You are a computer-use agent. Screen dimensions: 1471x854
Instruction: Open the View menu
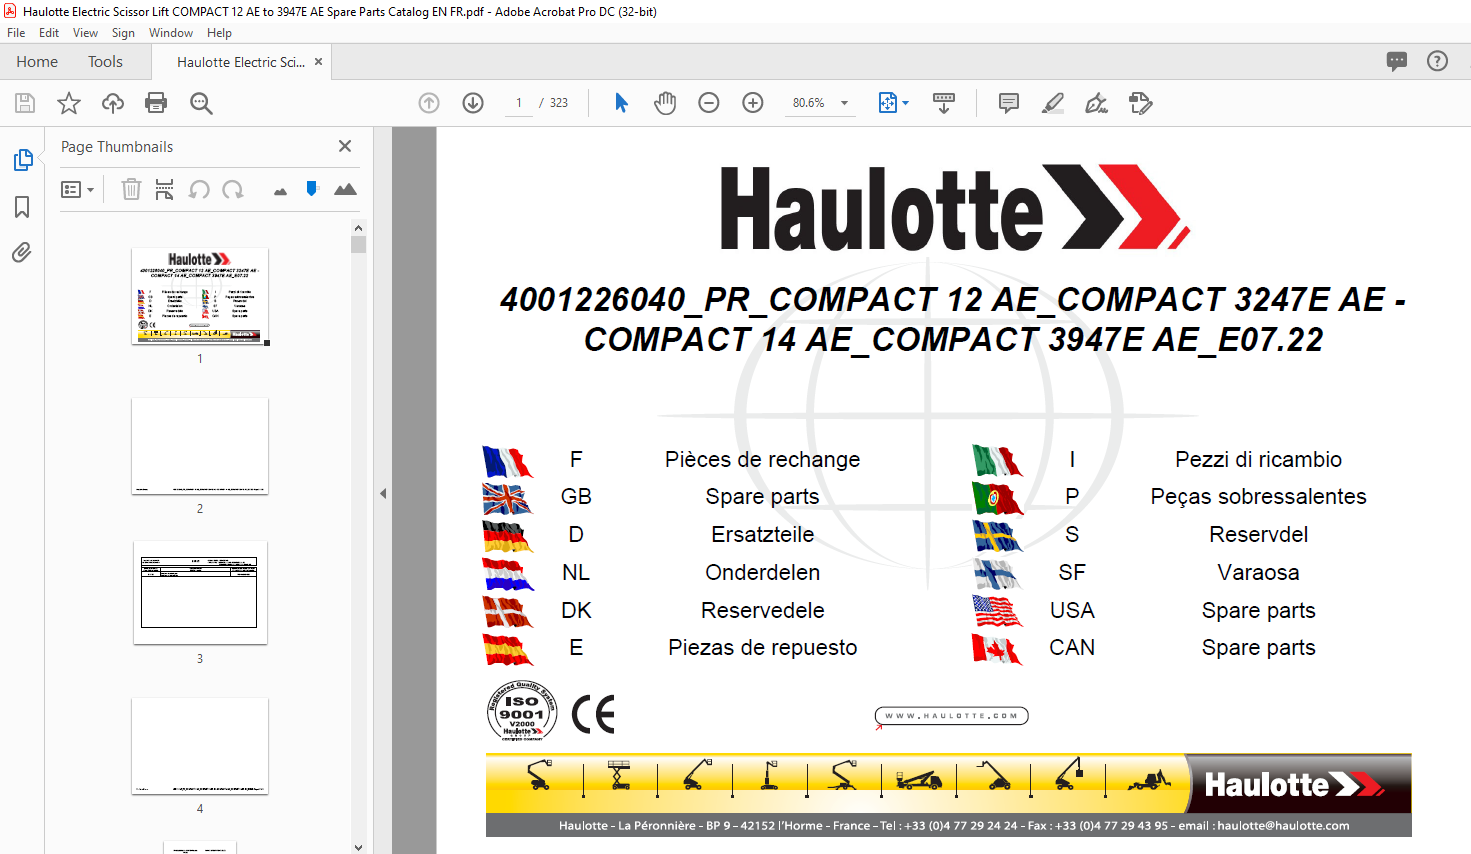86,33
